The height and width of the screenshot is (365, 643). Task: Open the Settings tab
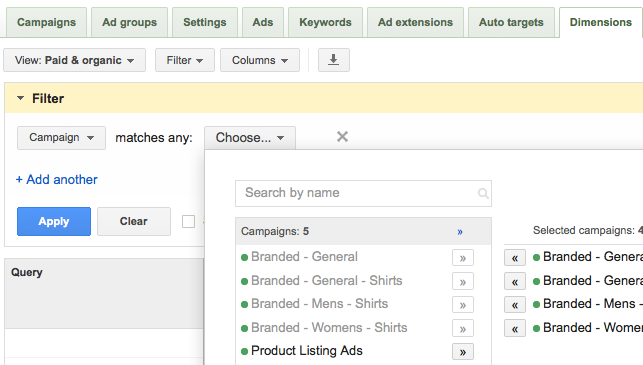pos(205,22)
